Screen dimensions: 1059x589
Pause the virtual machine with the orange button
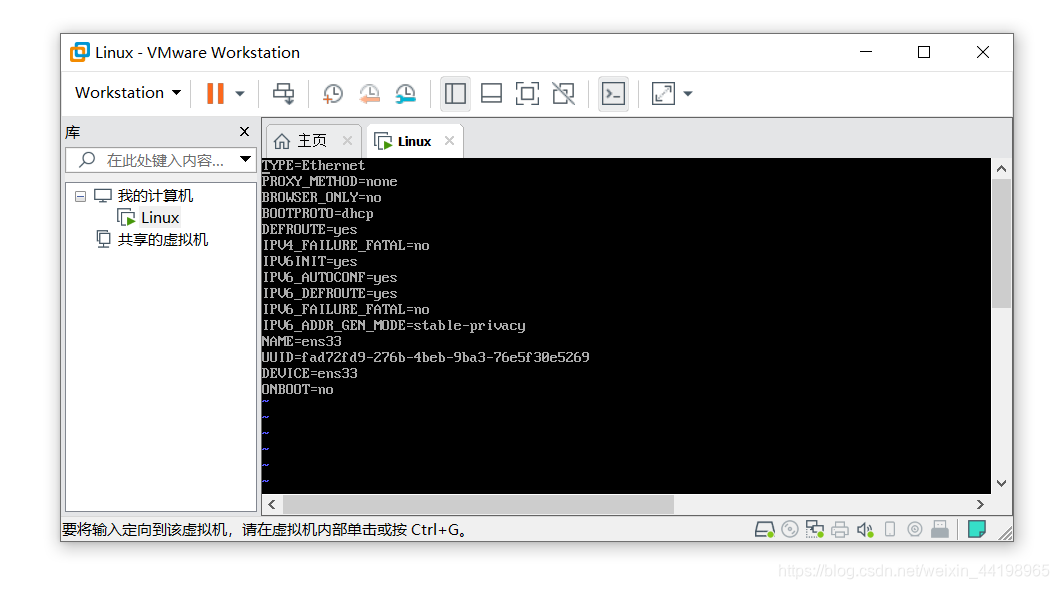(215, 93)
